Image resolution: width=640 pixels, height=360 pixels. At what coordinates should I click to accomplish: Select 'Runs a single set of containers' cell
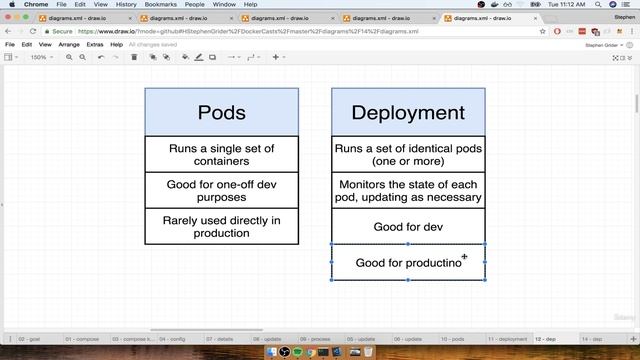pos(222,154)
